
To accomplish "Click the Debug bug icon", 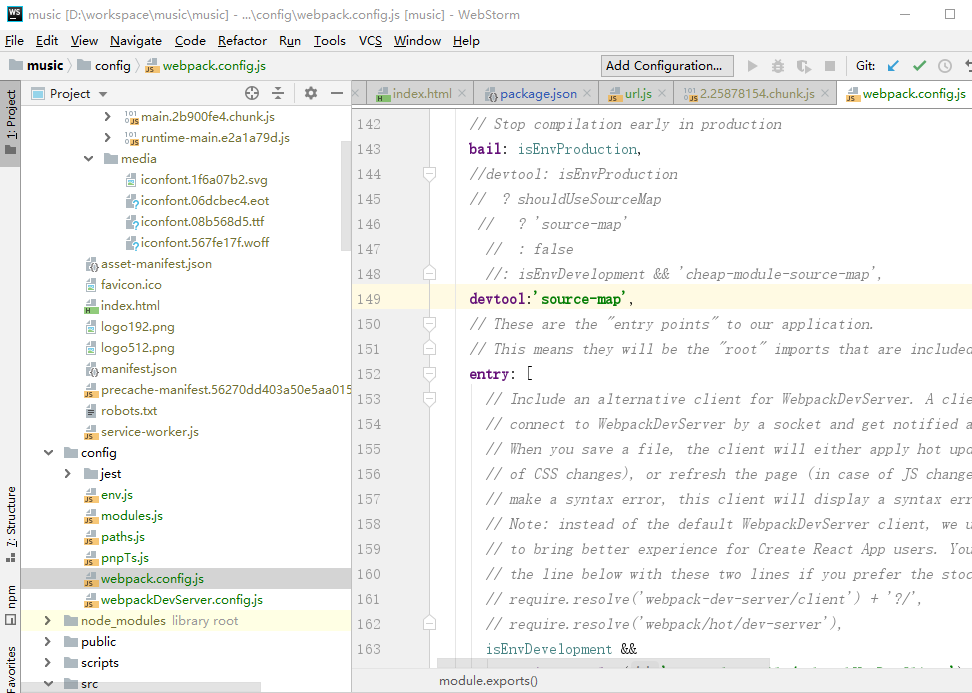I will click(778, 66).
